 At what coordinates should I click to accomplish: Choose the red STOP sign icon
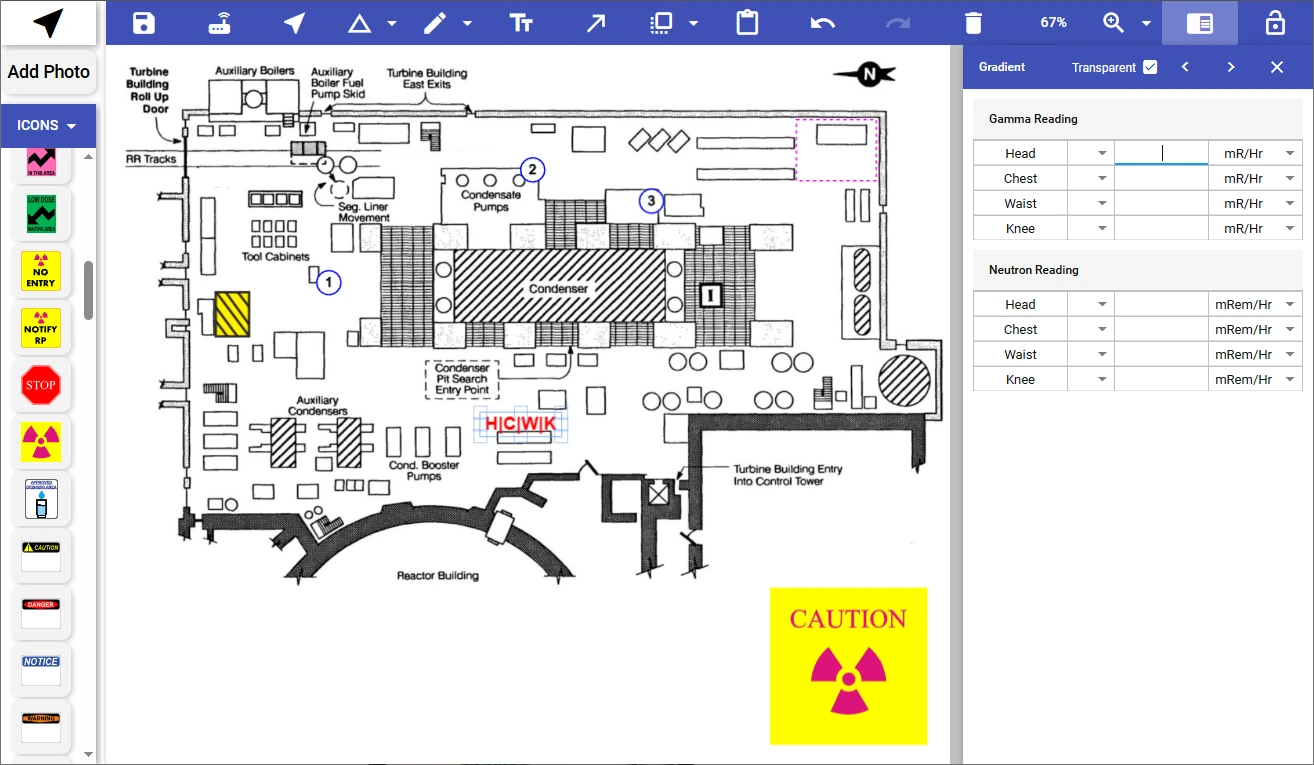(x=41, y=385)
